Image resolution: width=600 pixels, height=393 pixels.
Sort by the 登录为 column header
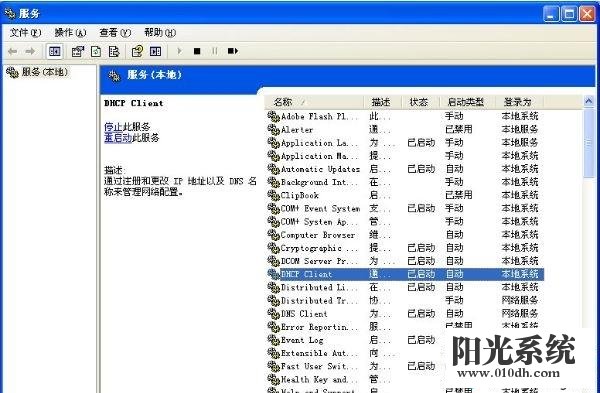(x=519, y=102)
